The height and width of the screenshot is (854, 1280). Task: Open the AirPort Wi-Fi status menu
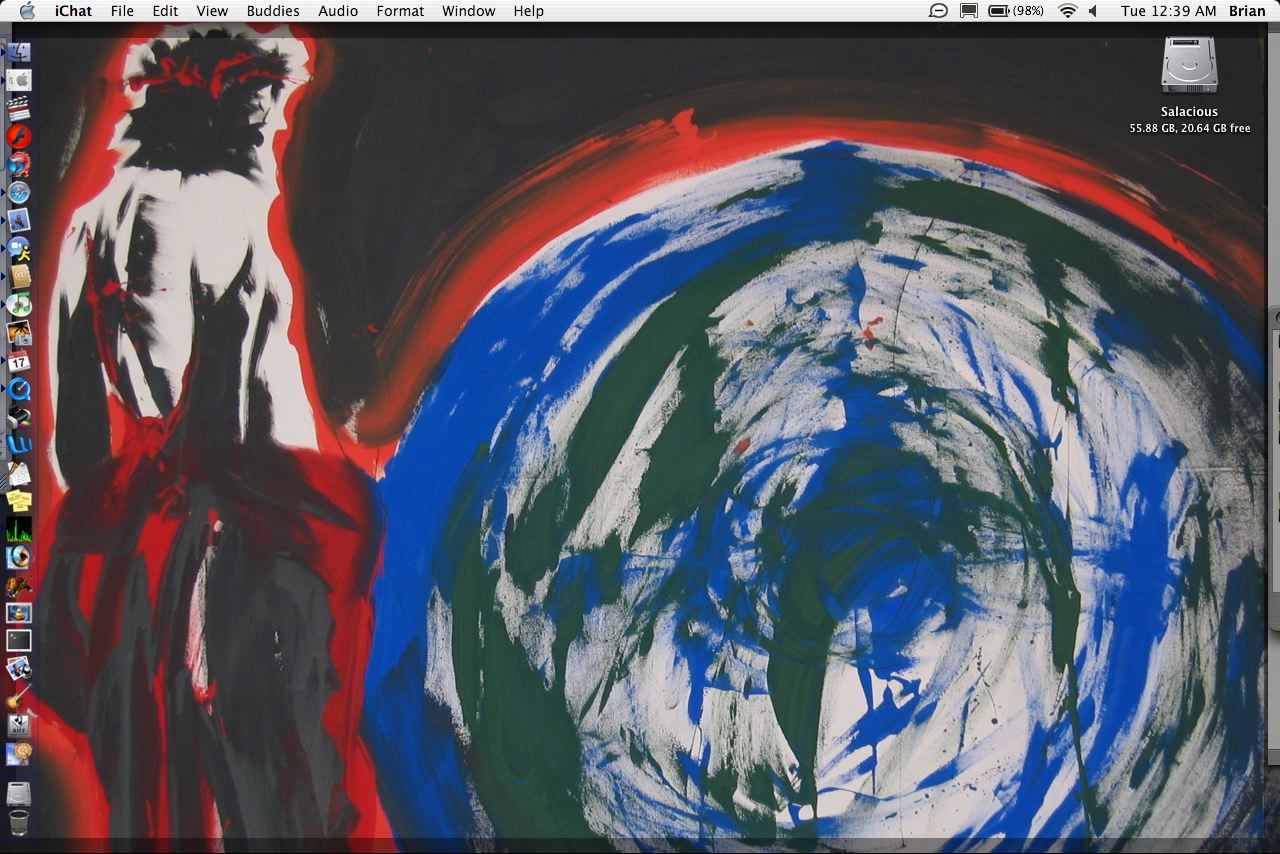coord(1068,11)
